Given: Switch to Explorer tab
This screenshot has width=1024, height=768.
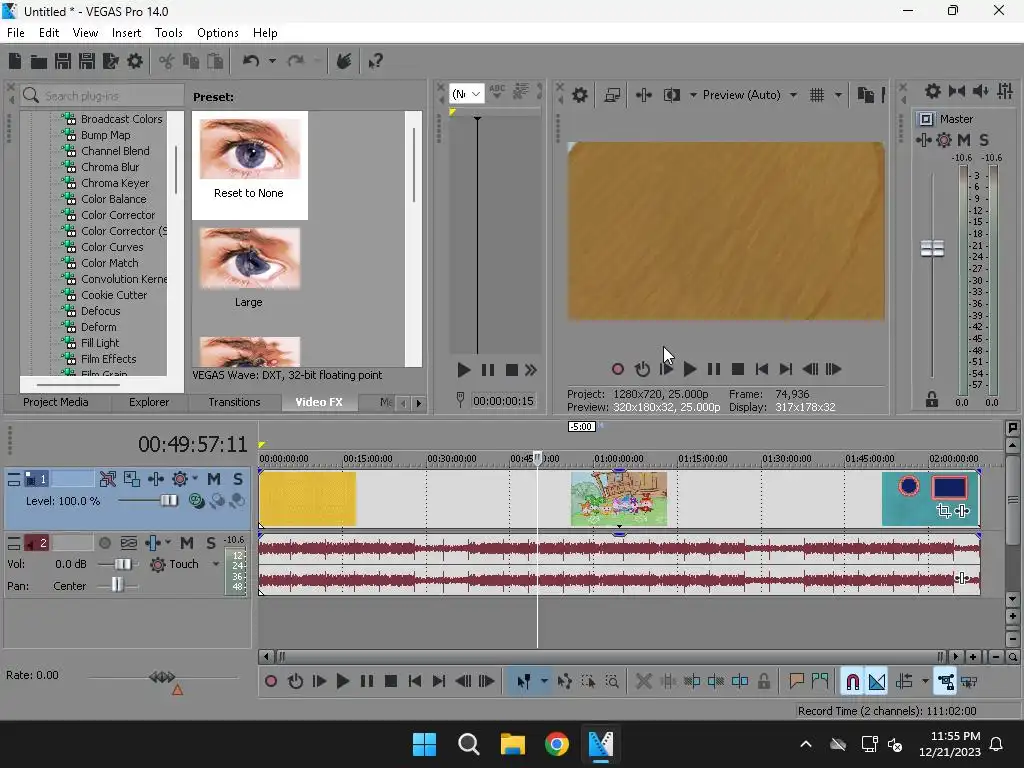Looking at the screenshot, I should pos(149,402).
